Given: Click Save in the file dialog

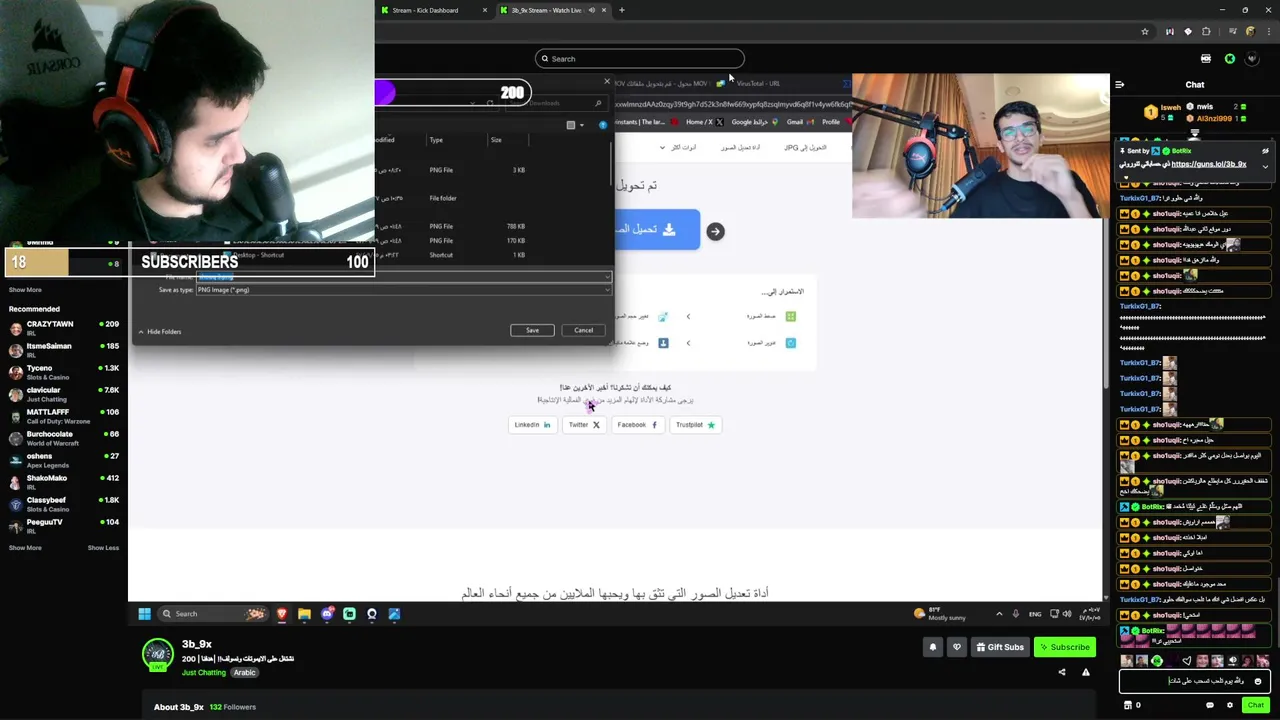Looking at the screenshot, I should pyautogui.click(x=532, y=330).
